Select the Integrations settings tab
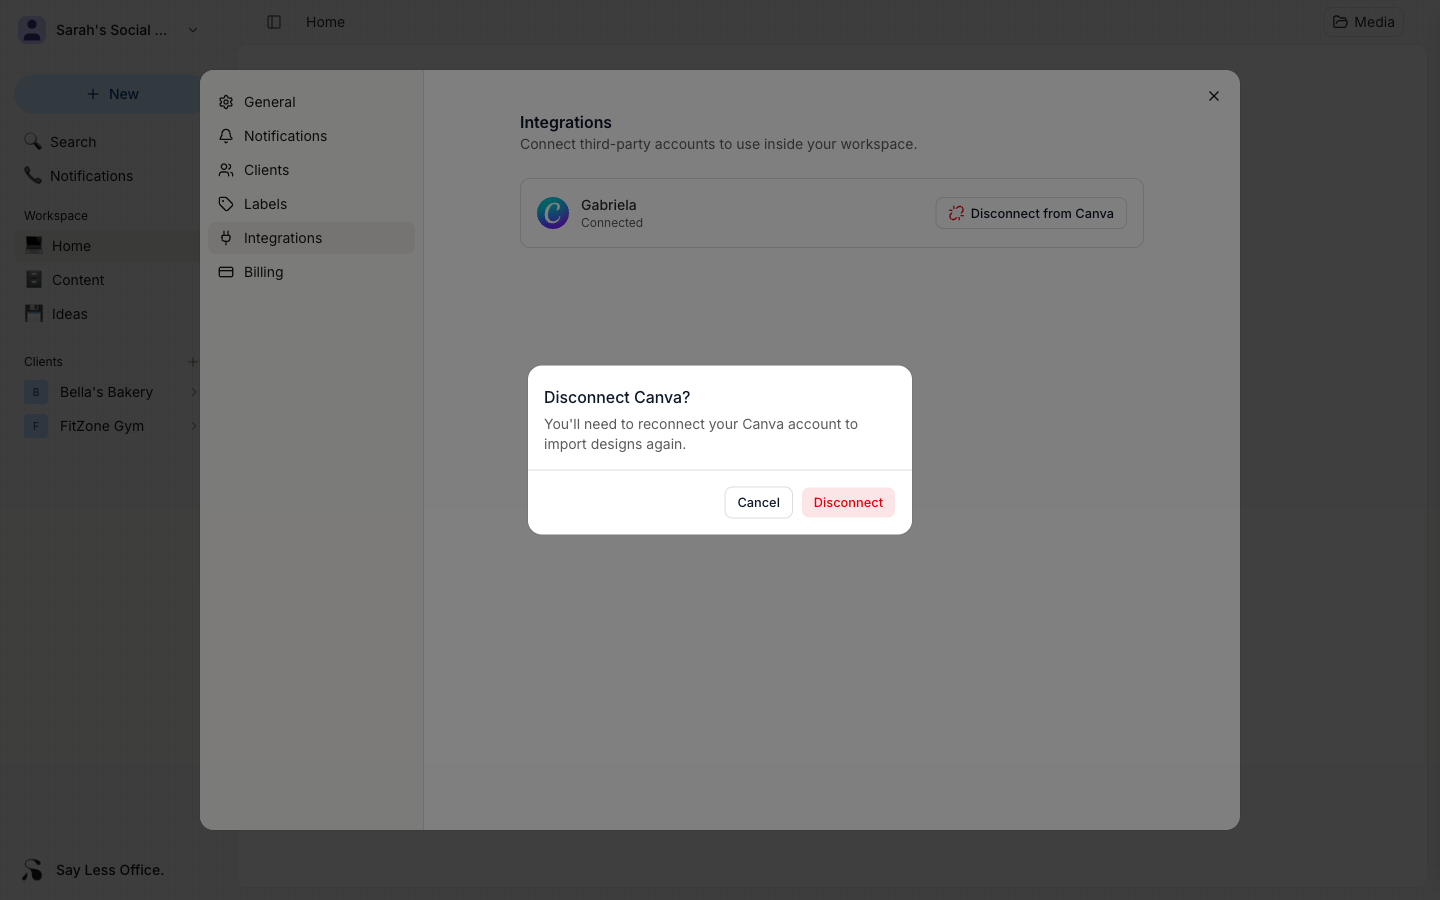Viewport: 1440px width, 900px height. coord(311,238)
